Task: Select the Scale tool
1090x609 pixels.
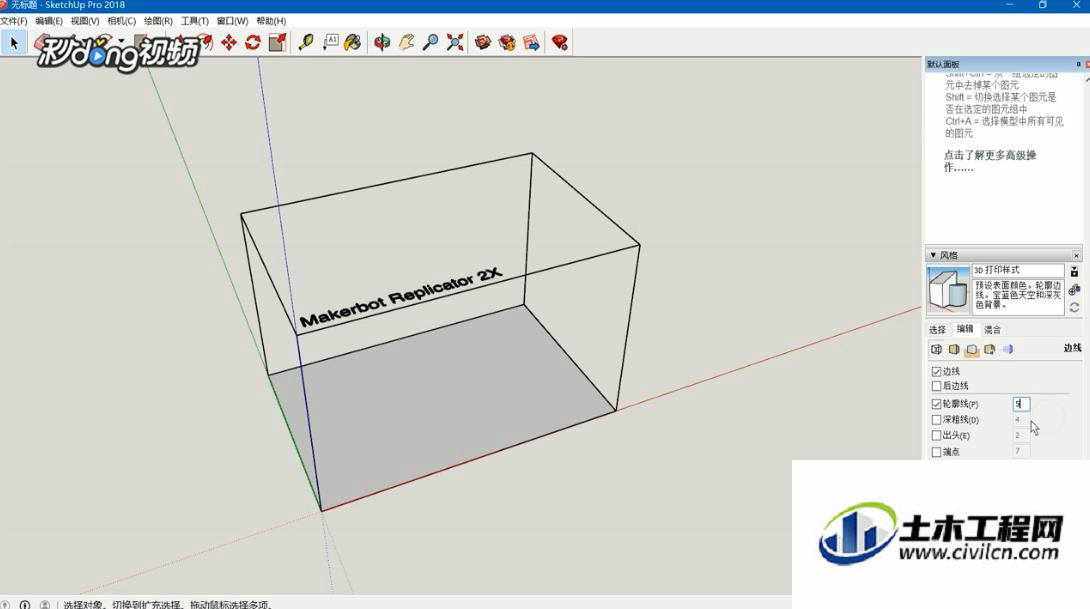Action: pos(277,43)
